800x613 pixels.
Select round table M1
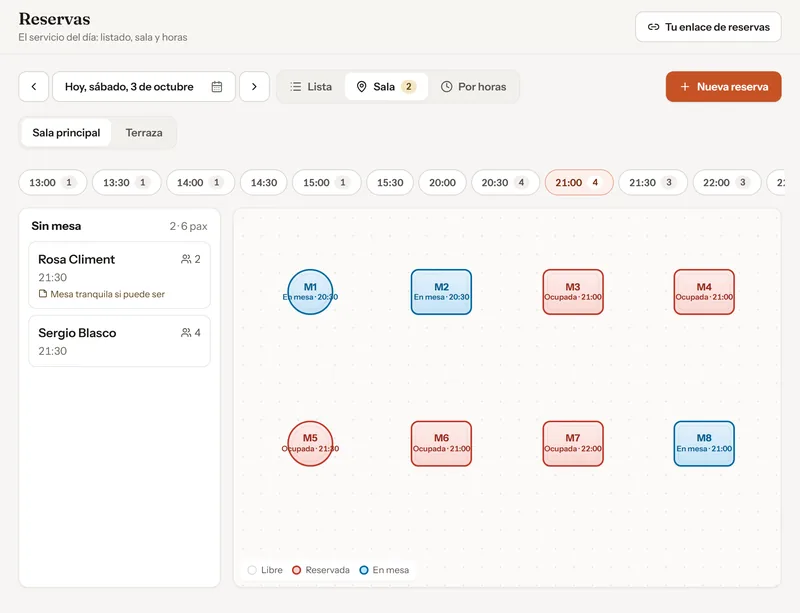310,292
